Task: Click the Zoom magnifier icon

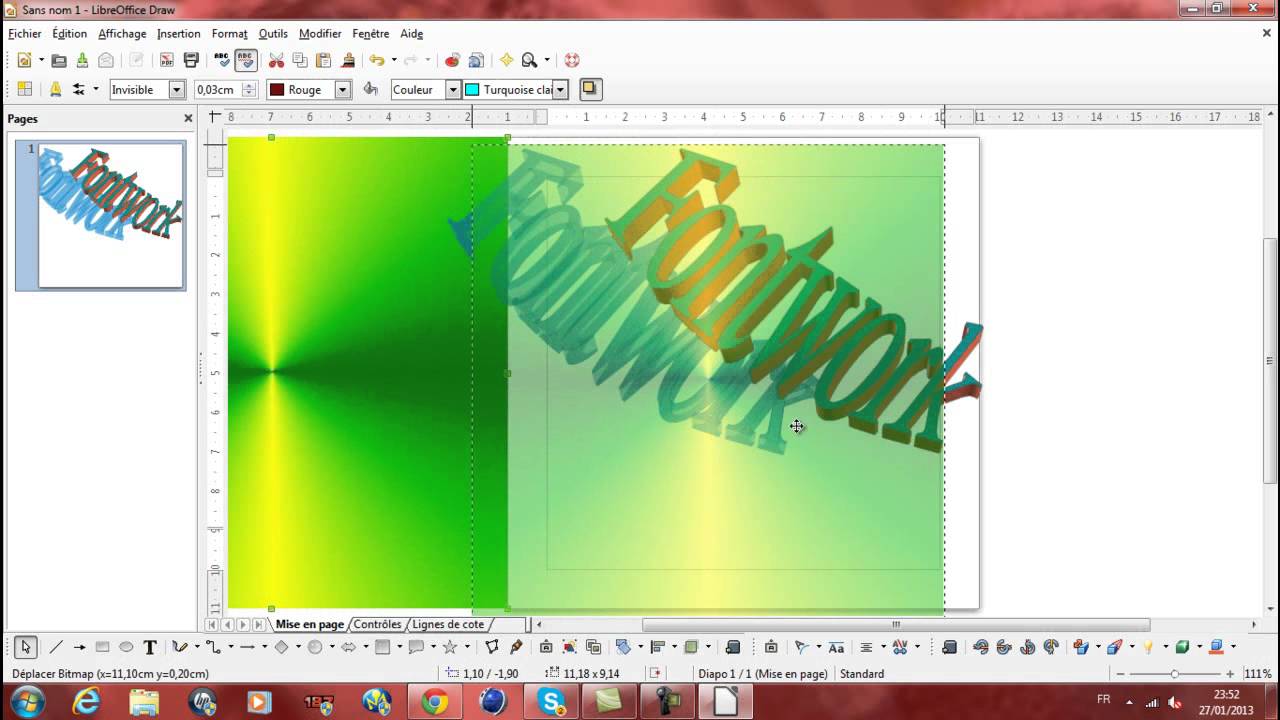Action: [x=530, y=60]
